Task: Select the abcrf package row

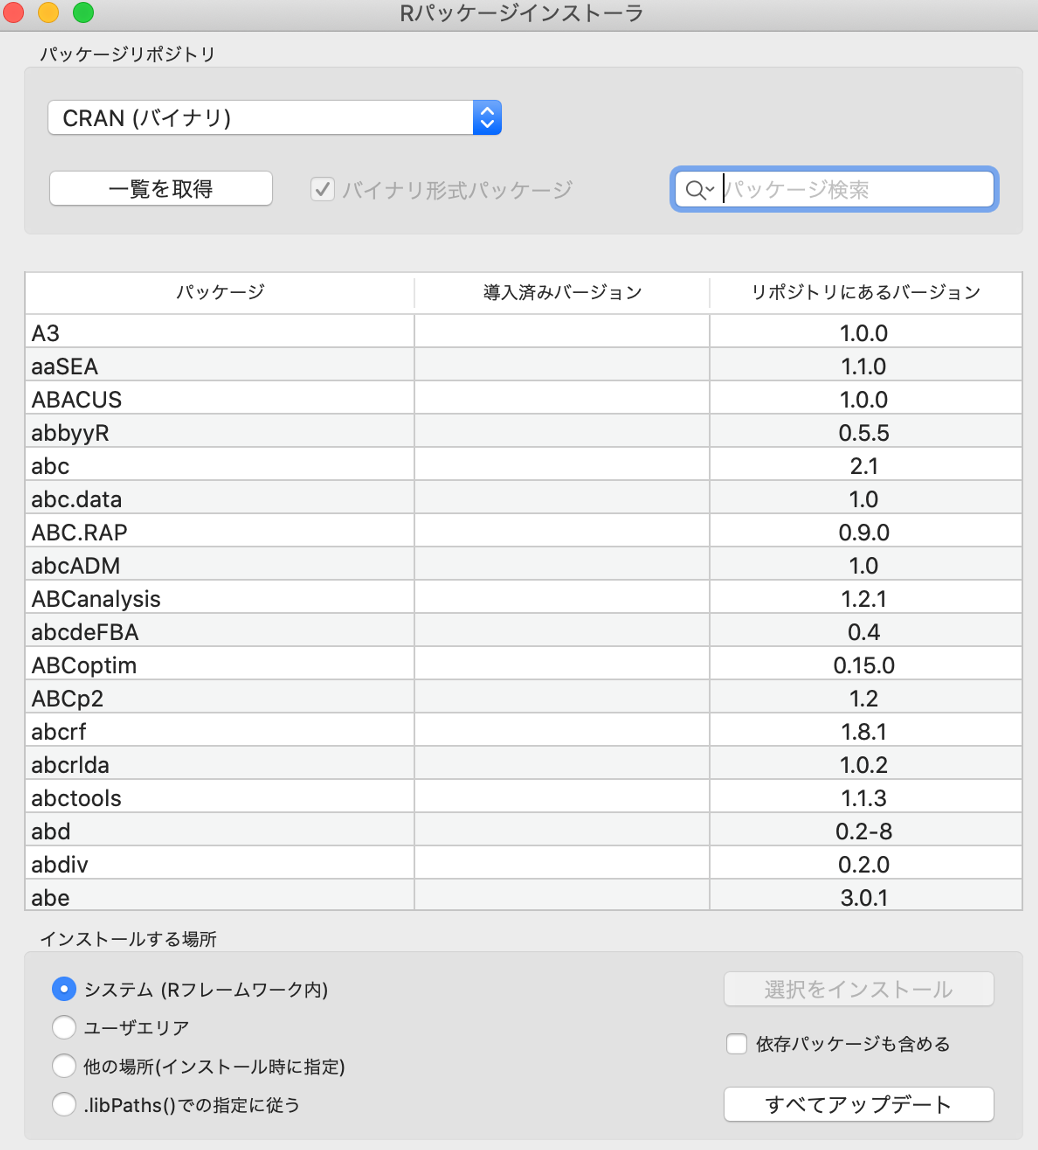Action: 524,732
